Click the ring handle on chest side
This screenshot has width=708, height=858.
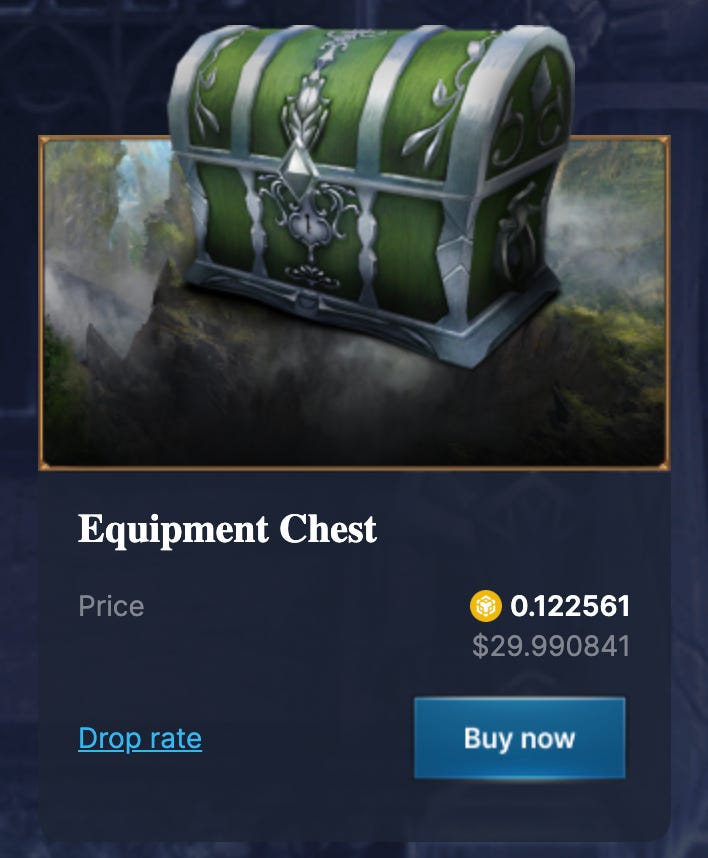[x=518, y=235]
